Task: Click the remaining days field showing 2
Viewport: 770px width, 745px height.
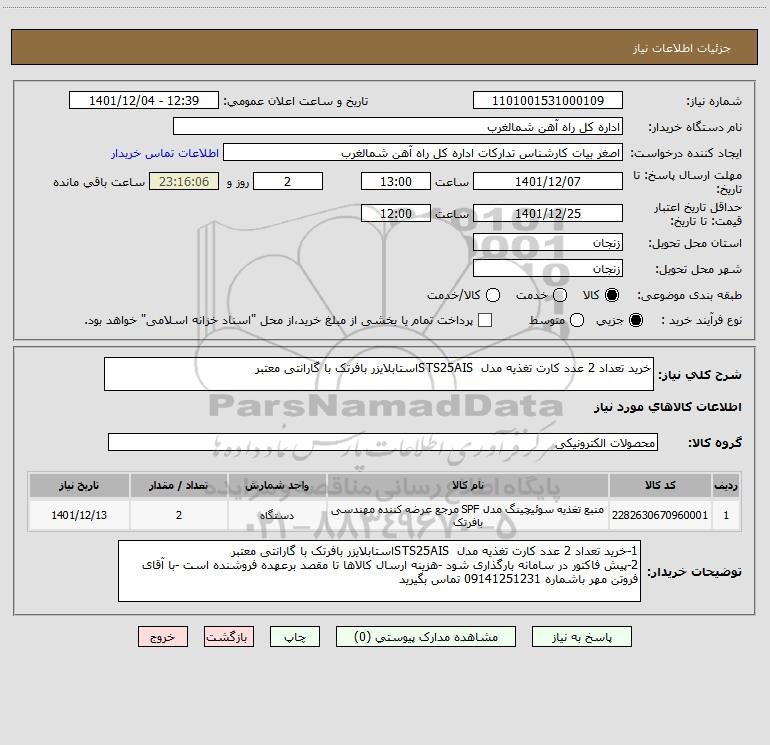Action: 288,181
